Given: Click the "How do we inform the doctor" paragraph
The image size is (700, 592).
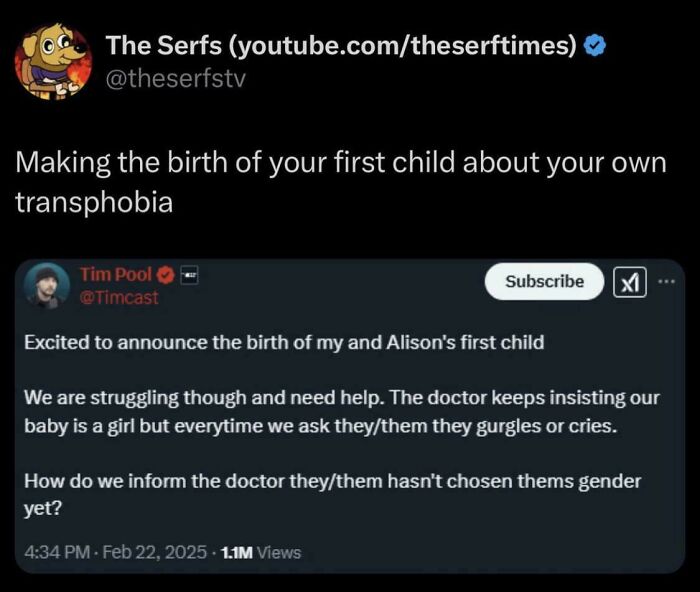Looking at the screenshot, I should (330, 493).
